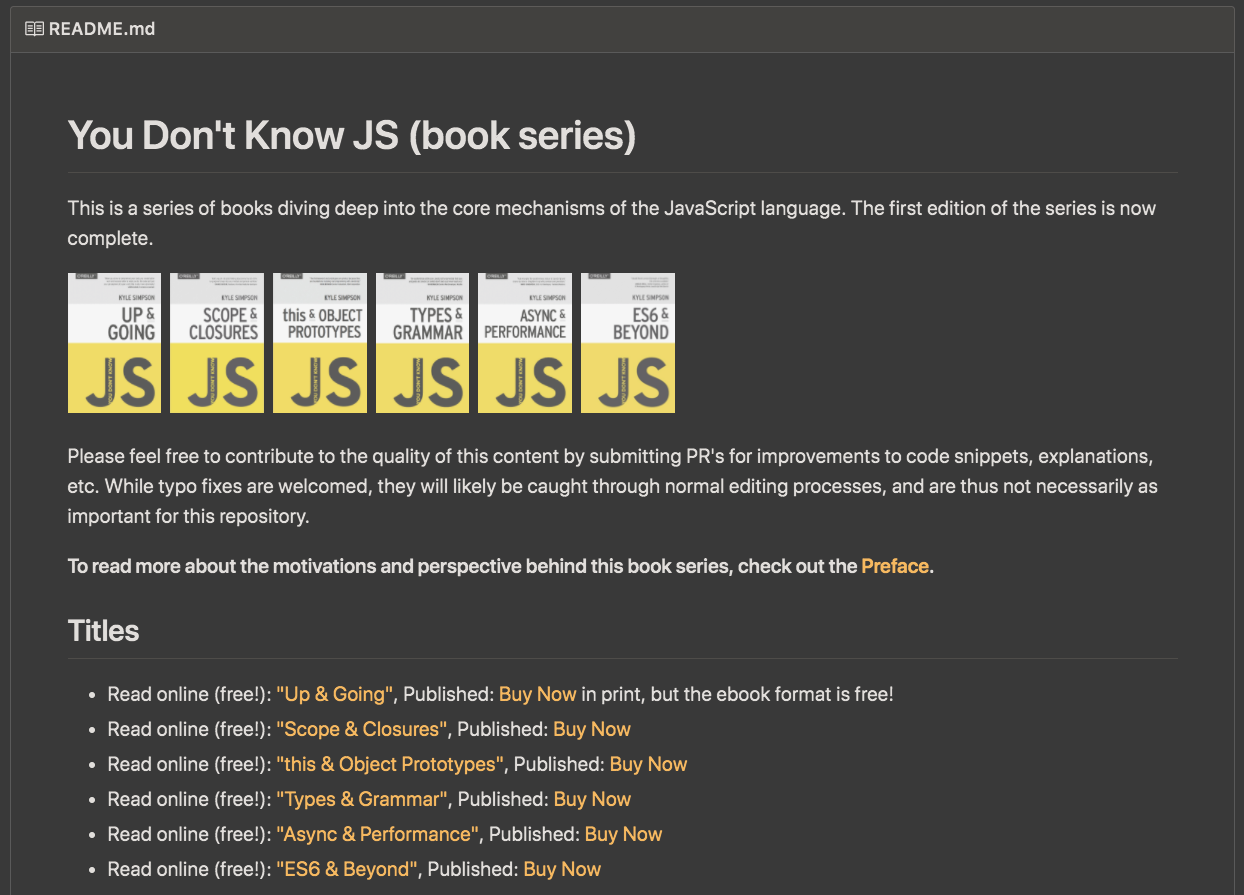Buy Async & Performance now
Image resolution: width=1244 pixels, height=895 pixels.
point(623,834)
